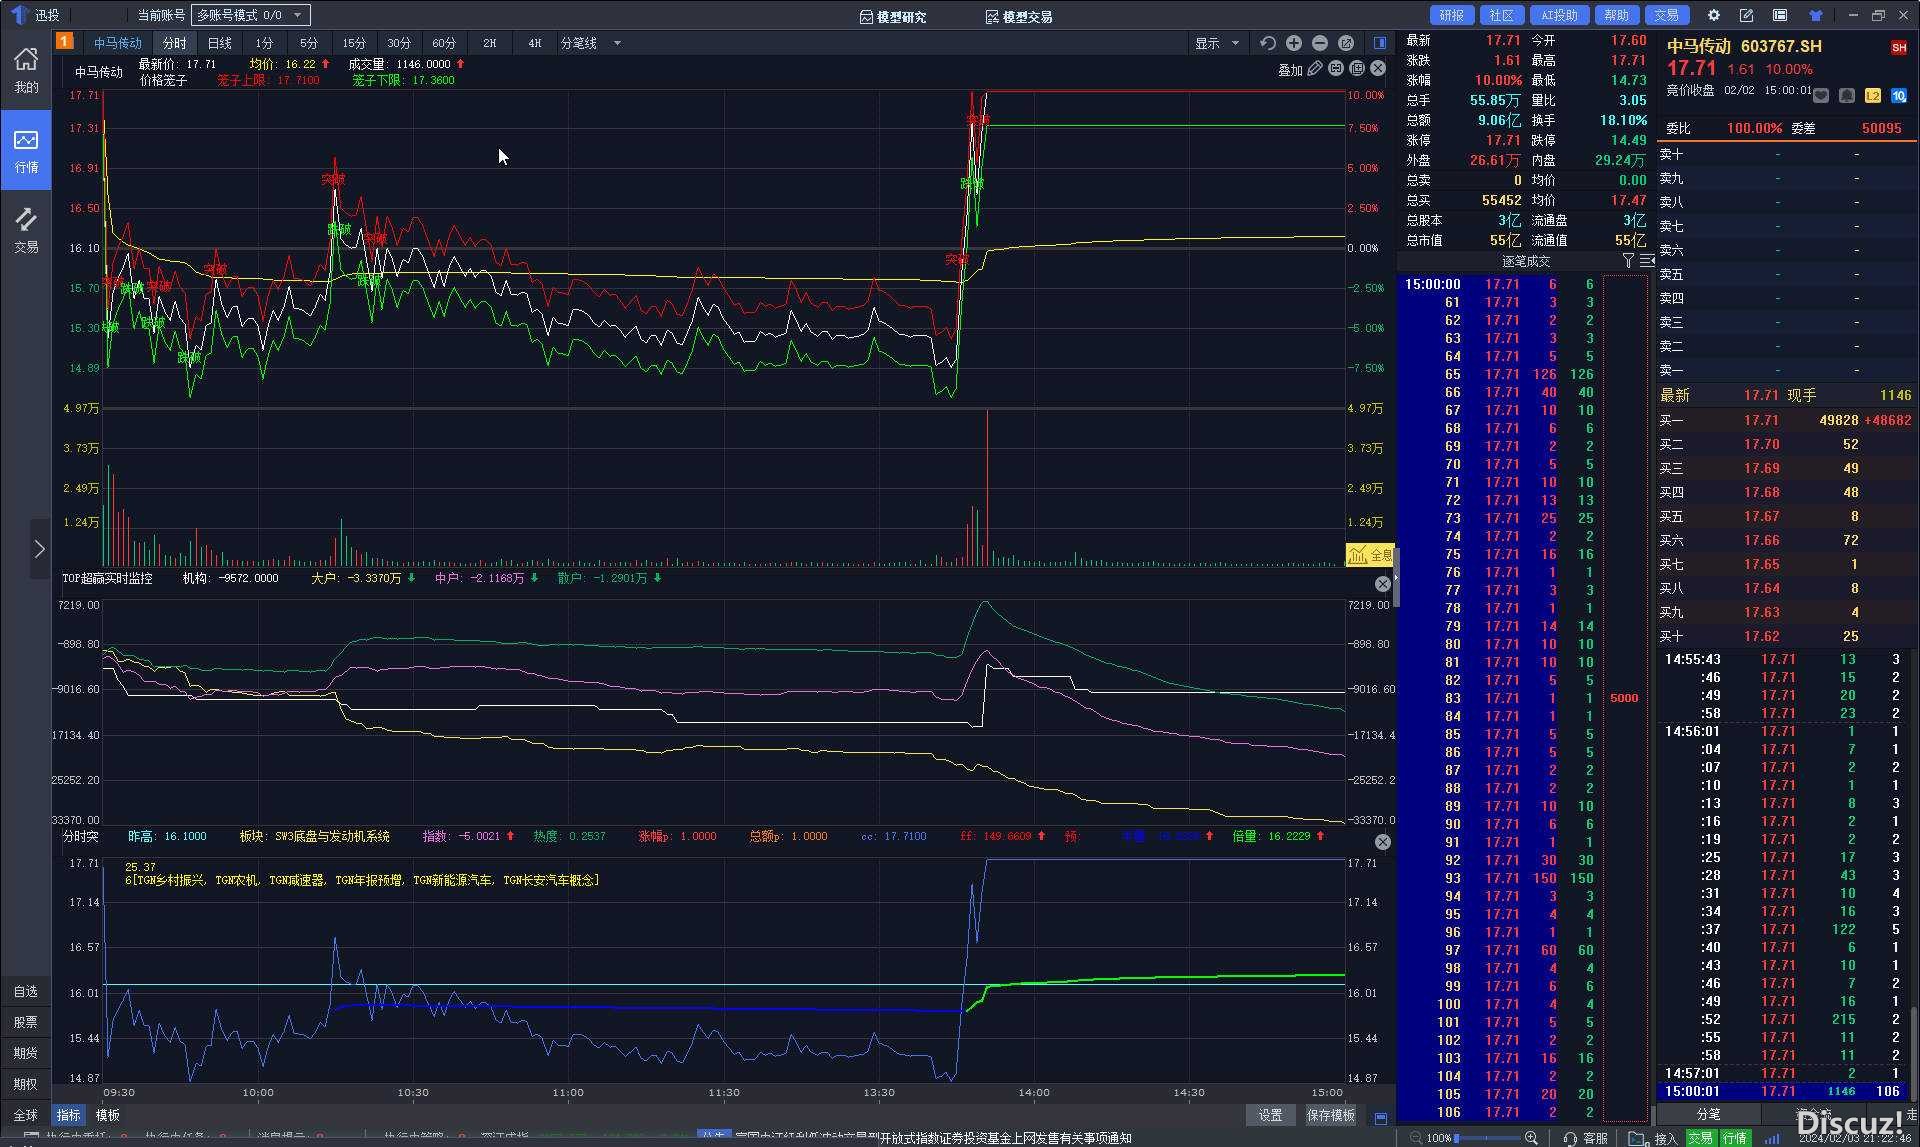Select the 行情 market sidebar icon

[x=26, y=150]
